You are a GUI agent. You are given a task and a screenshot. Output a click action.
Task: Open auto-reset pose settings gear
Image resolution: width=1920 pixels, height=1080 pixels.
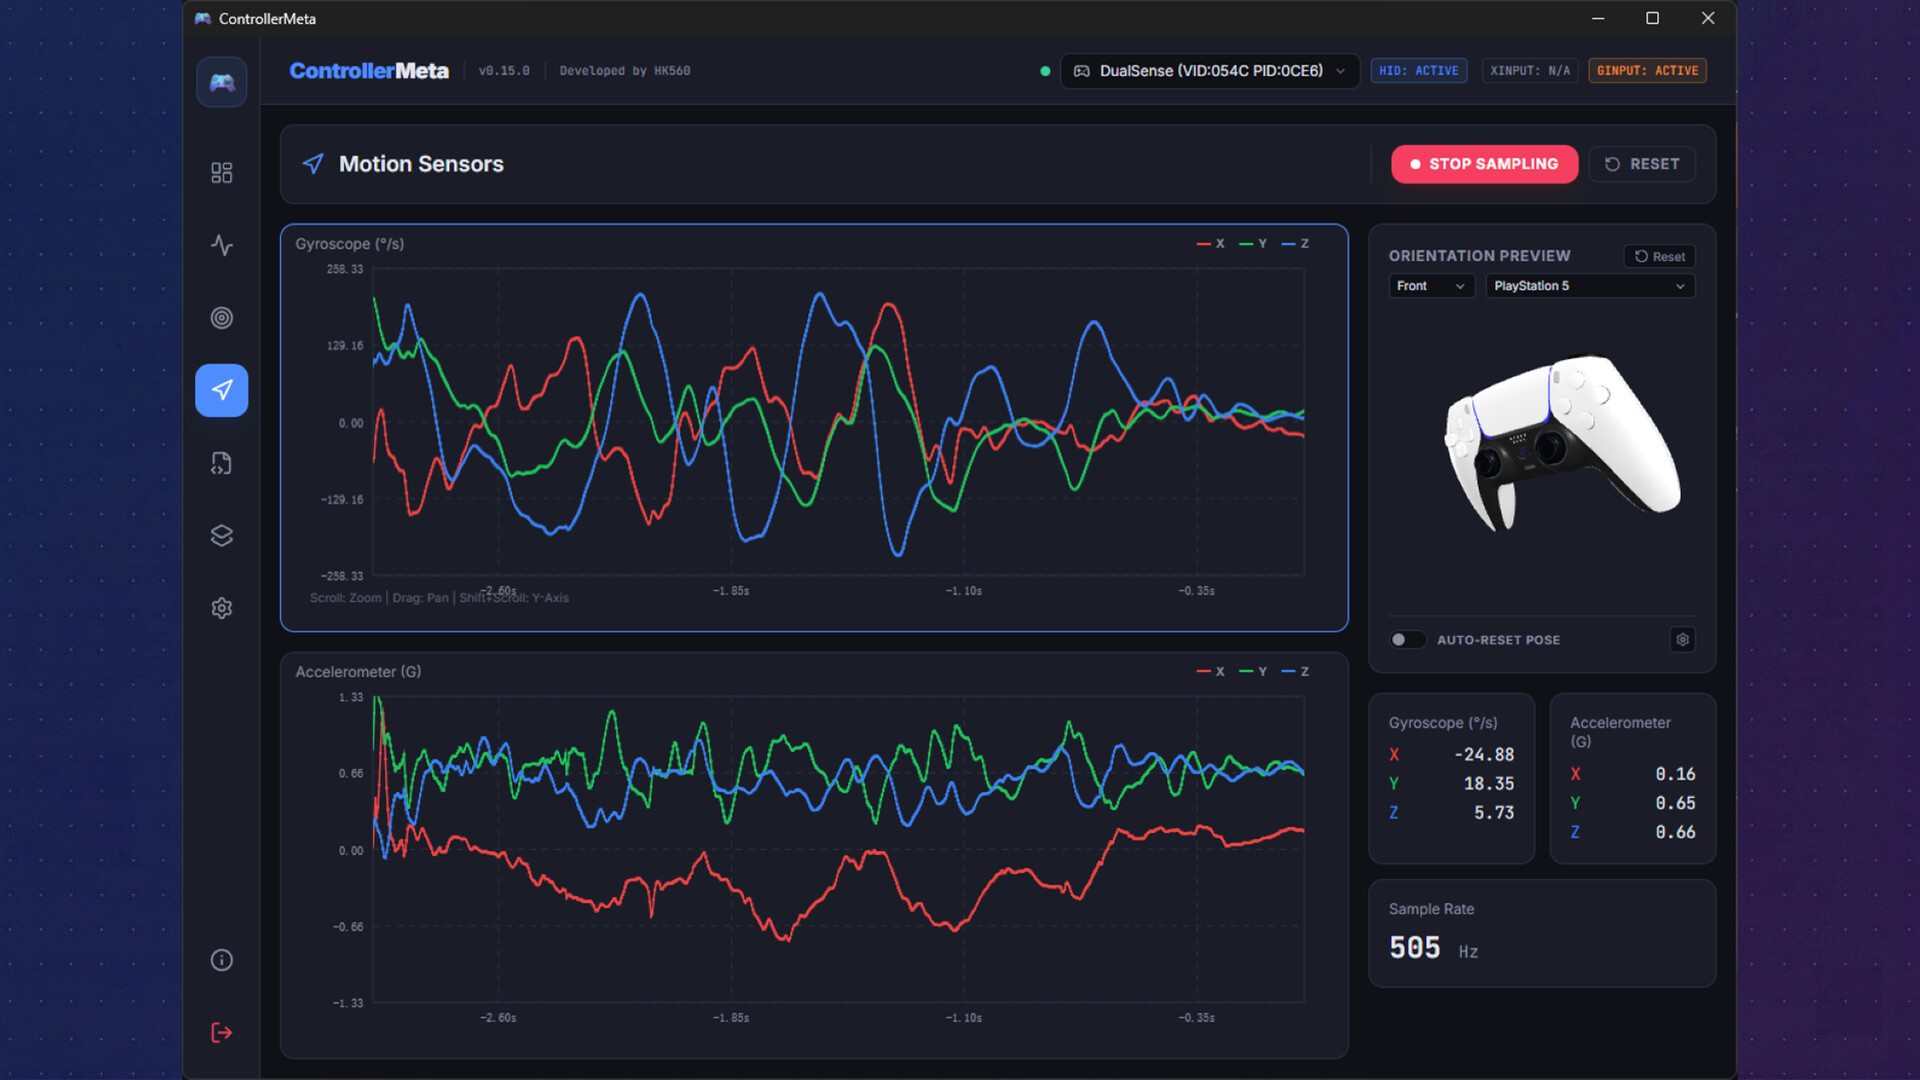point(1682,640)
